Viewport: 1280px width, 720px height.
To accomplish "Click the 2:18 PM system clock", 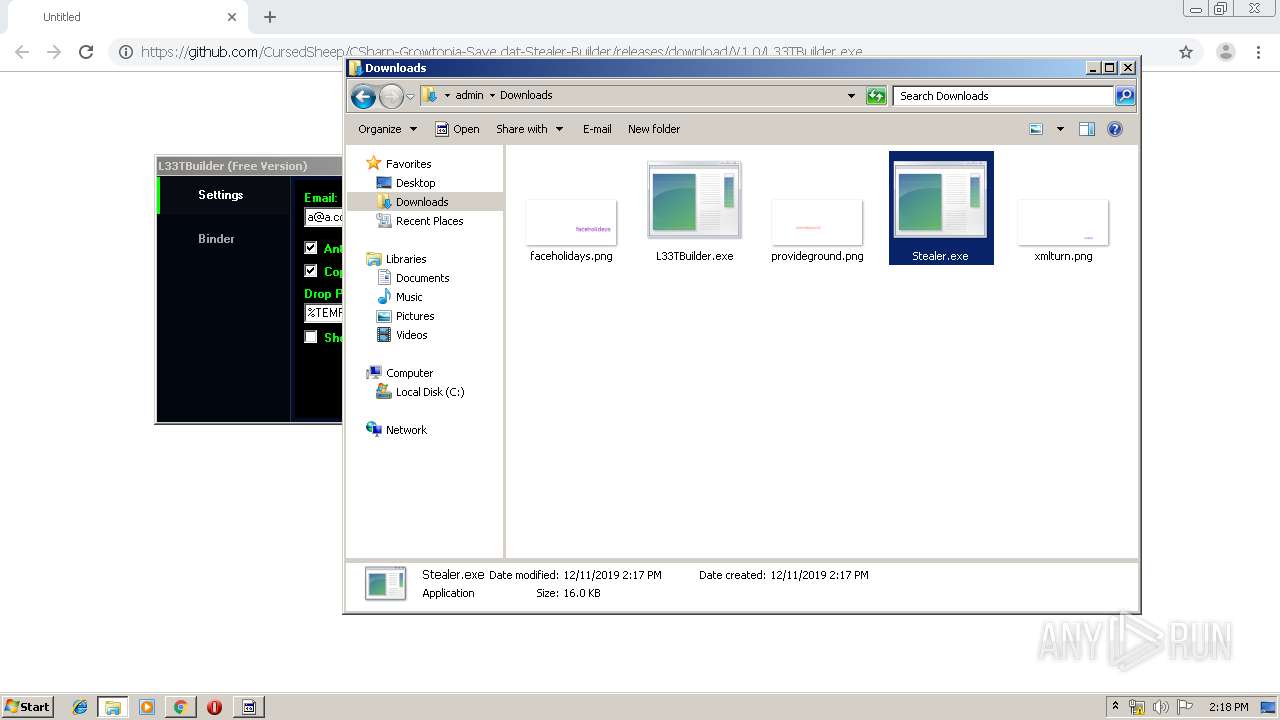I will (1229, 707).
